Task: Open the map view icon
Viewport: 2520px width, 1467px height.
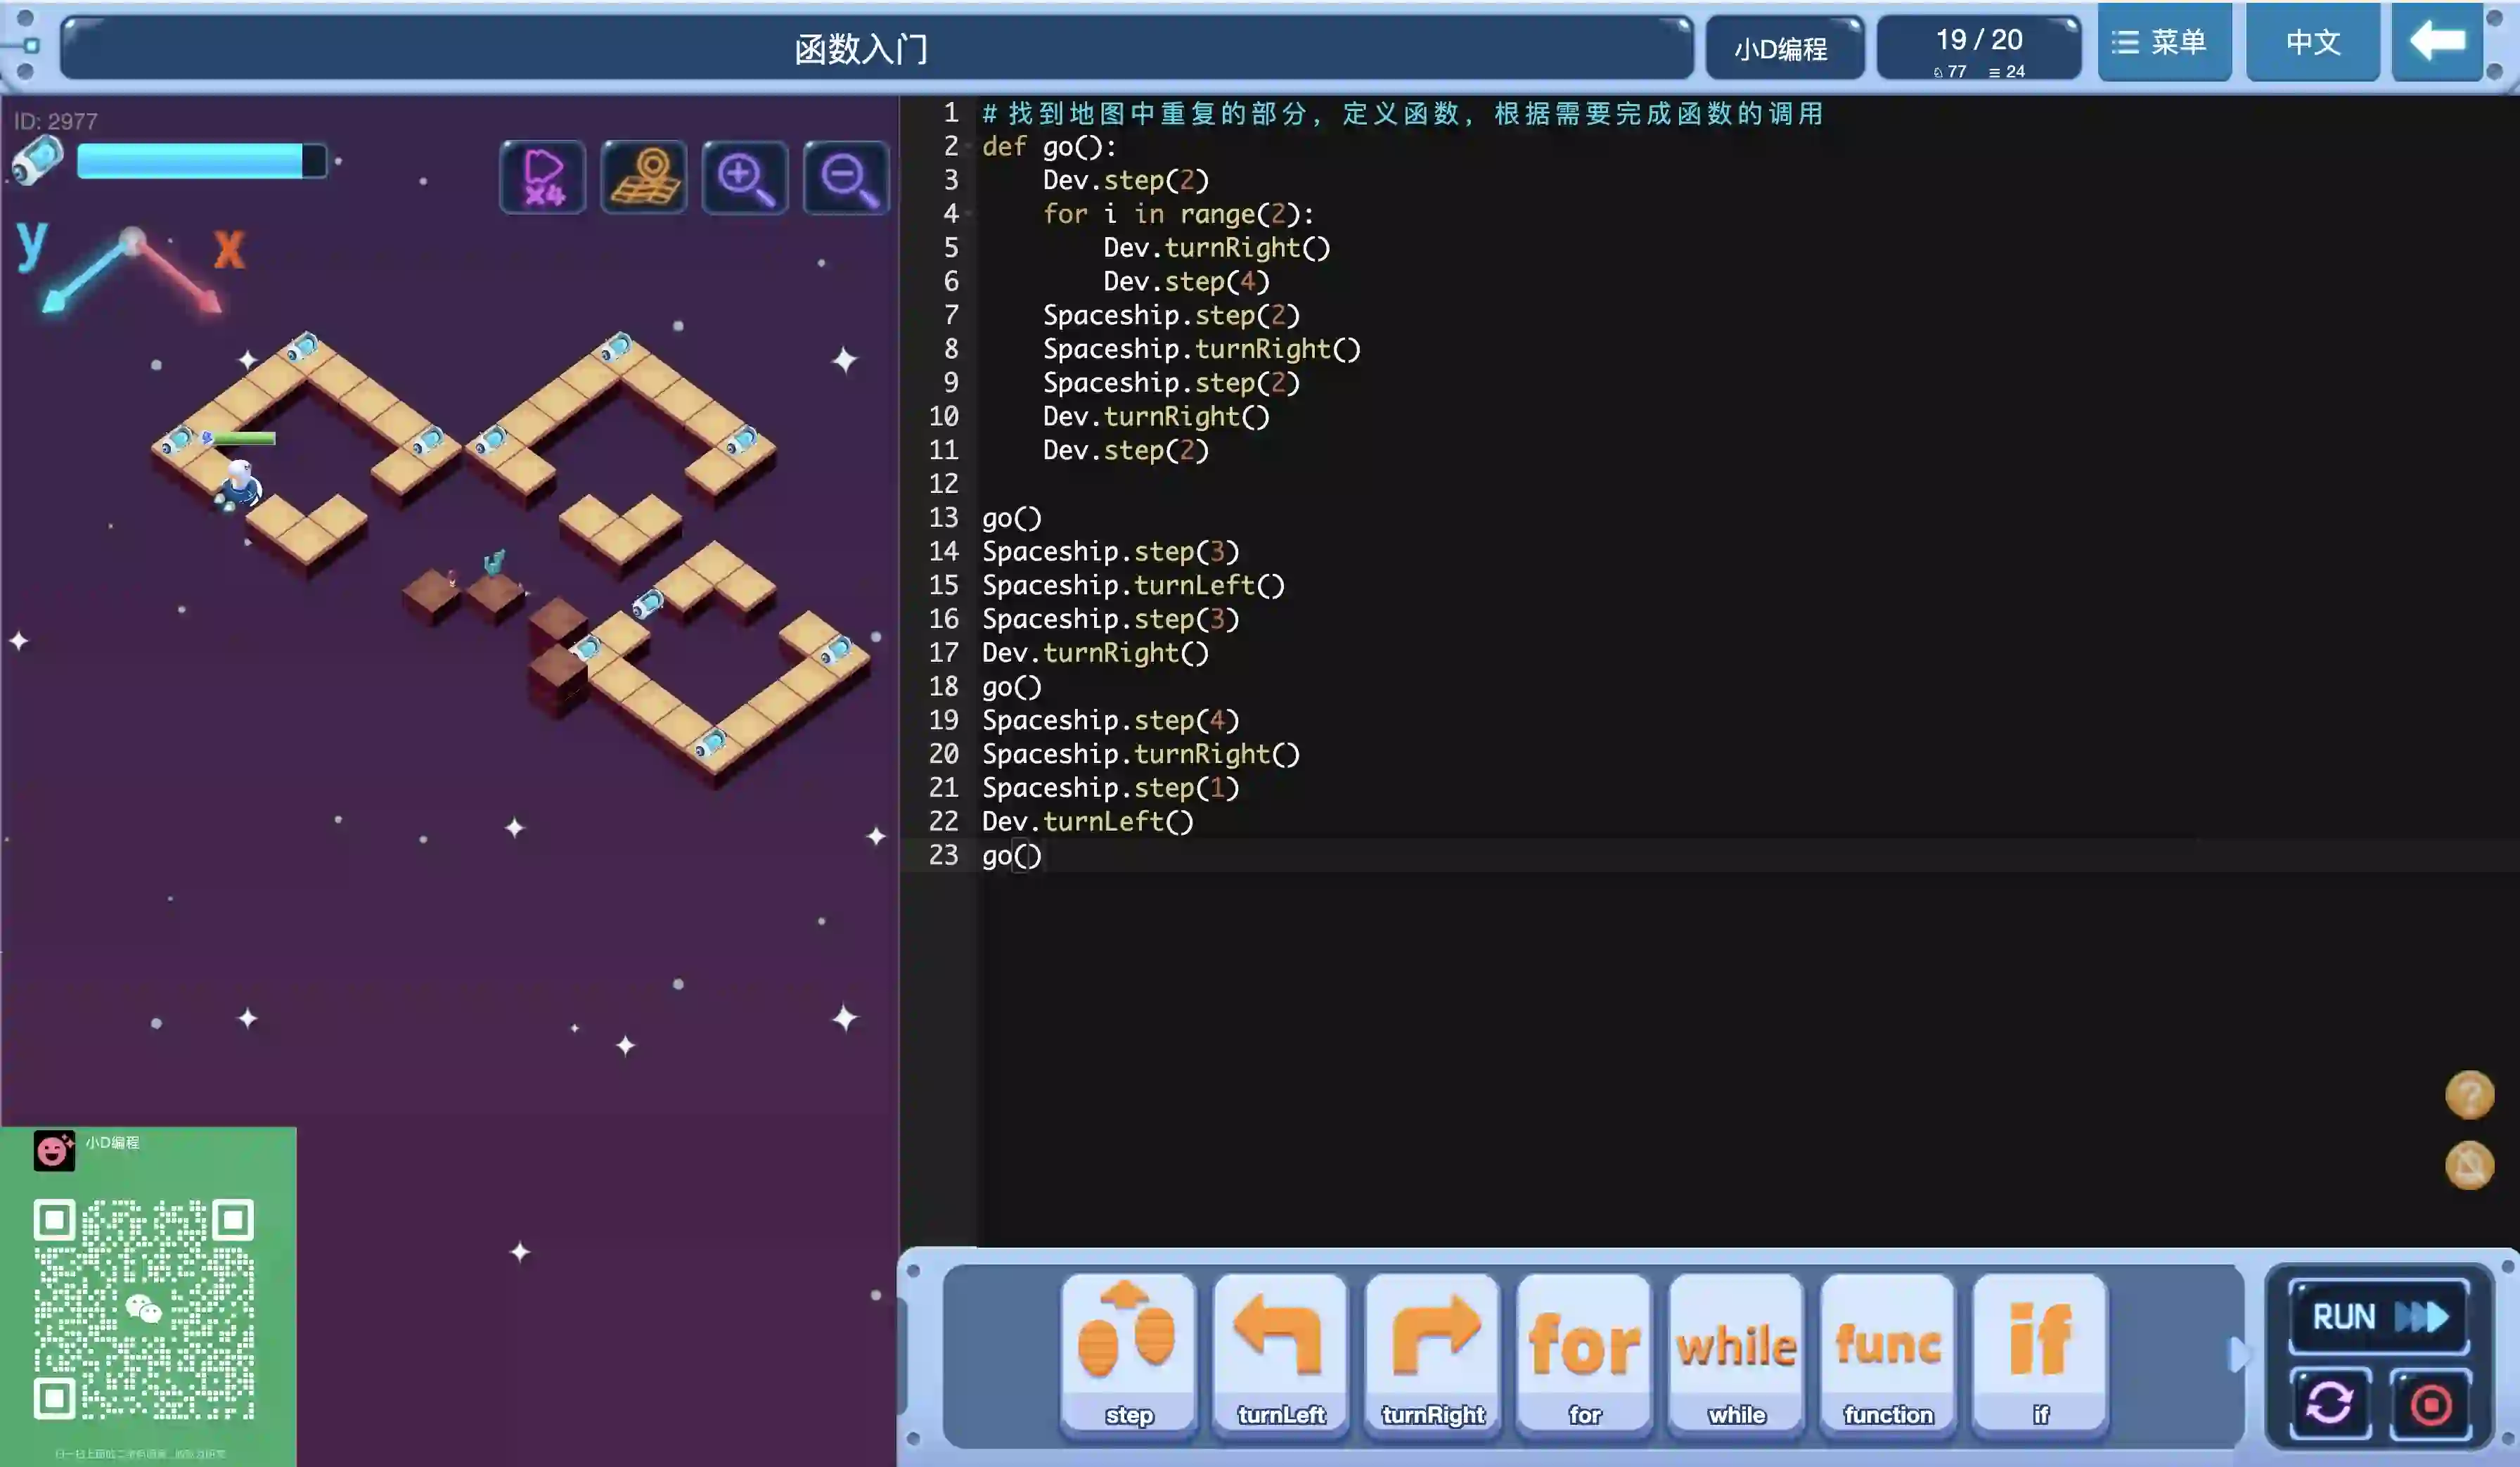Action: 644,178
